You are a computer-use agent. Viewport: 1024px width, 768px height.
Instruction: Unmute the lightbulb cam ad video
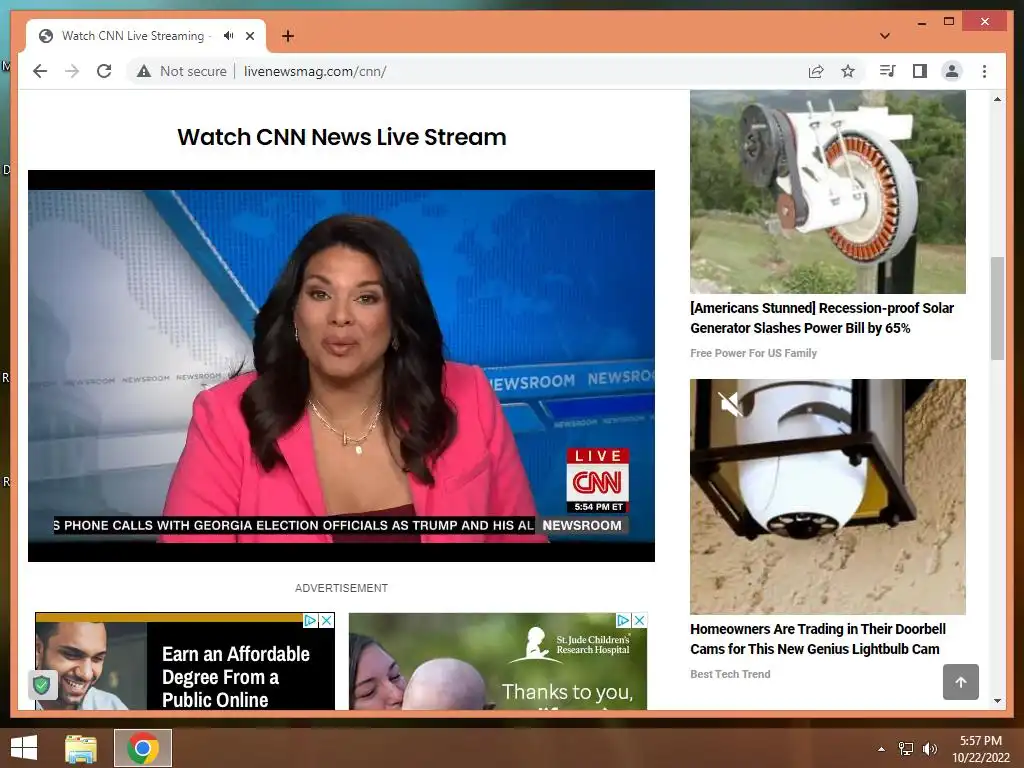pos(731,404)
